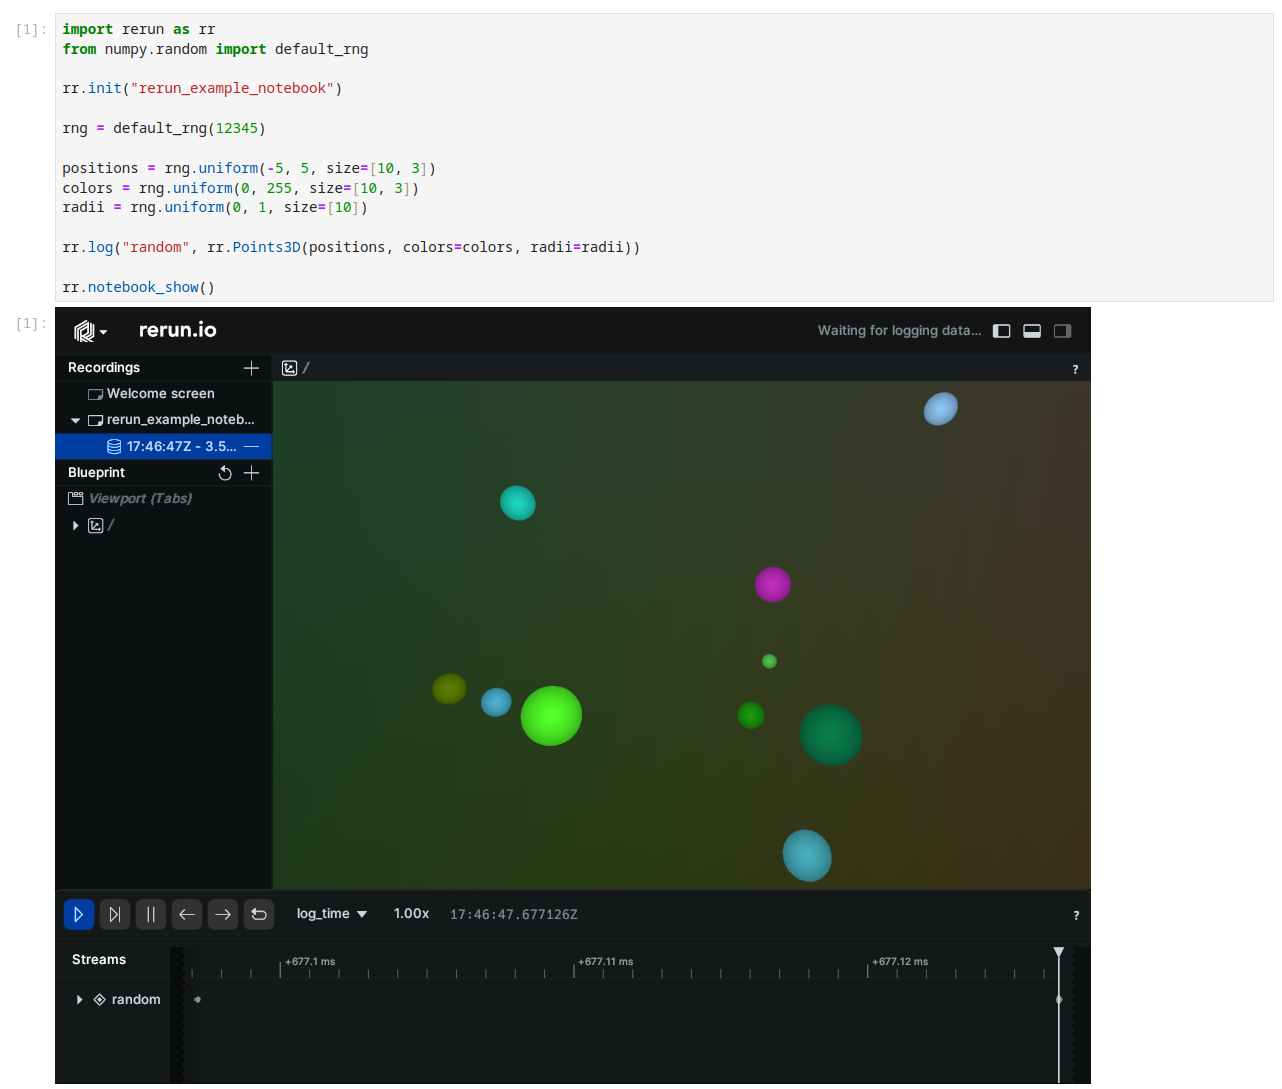The width and height of the screenshot is (1282, 1089).
Task: Toggle loop playback button
Action: [x=259, y=914]
